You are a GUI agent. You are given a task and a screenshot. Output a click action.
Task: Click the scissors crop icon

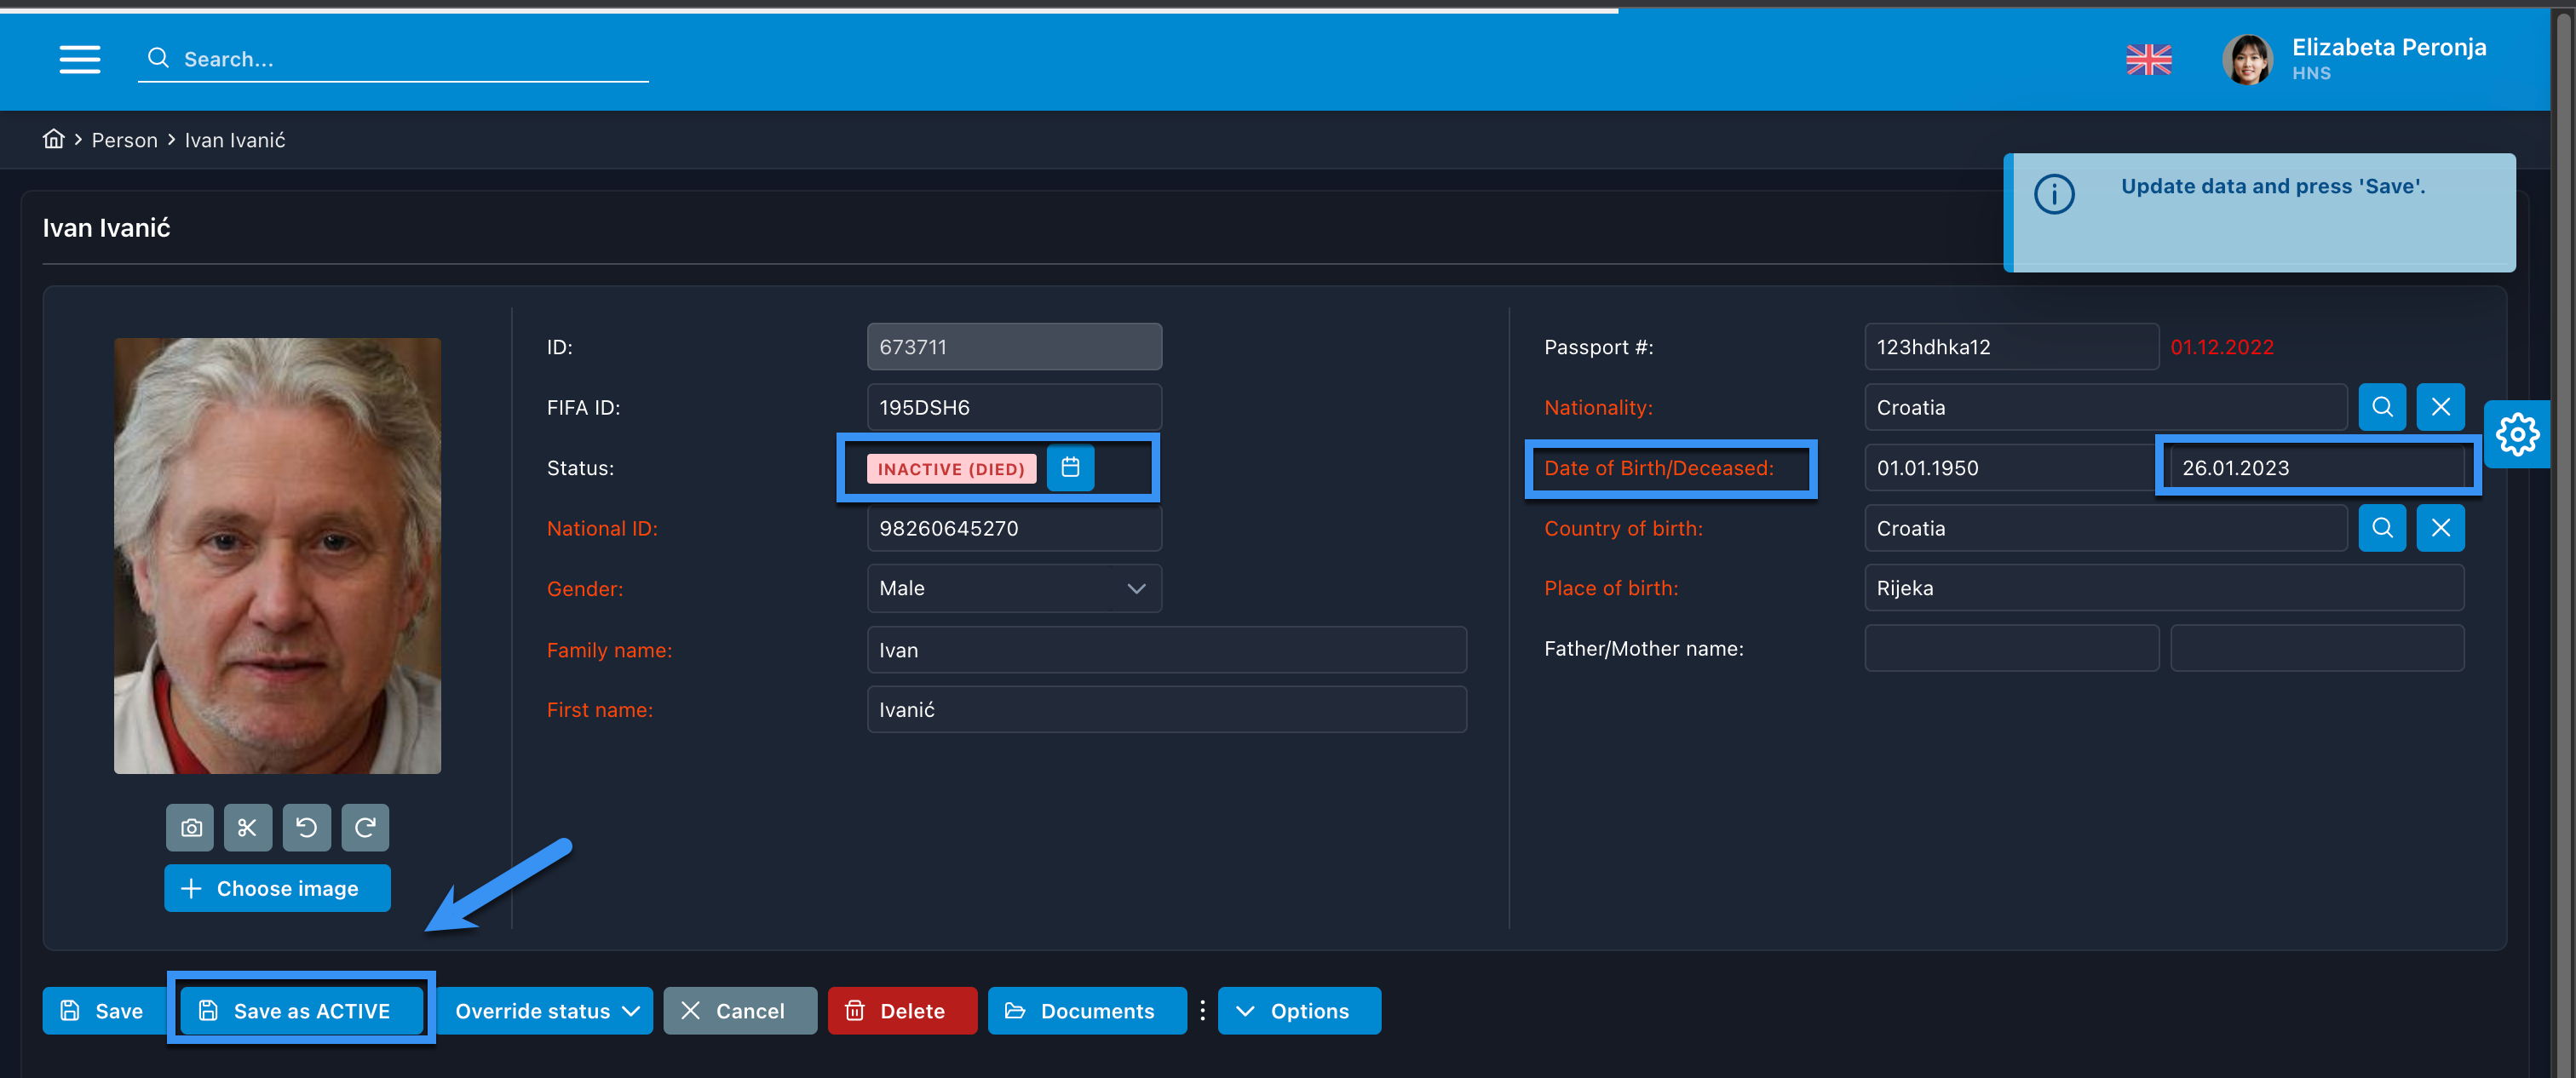click(248, 828)
